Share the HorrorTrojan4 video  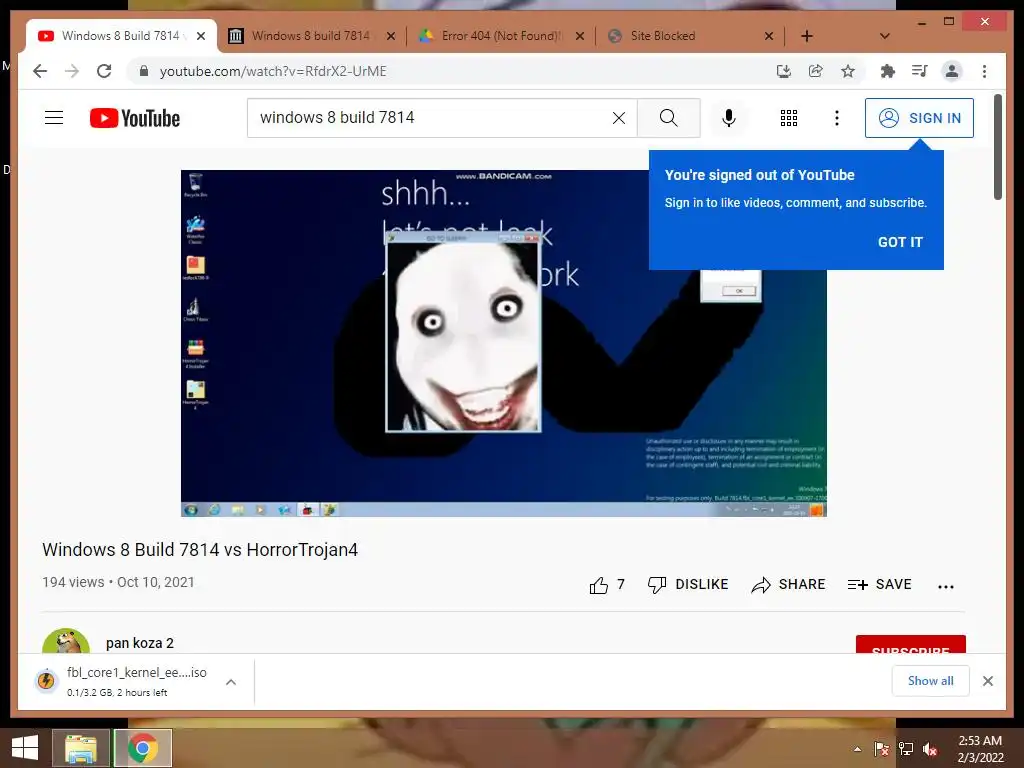[x=788, y=584]
